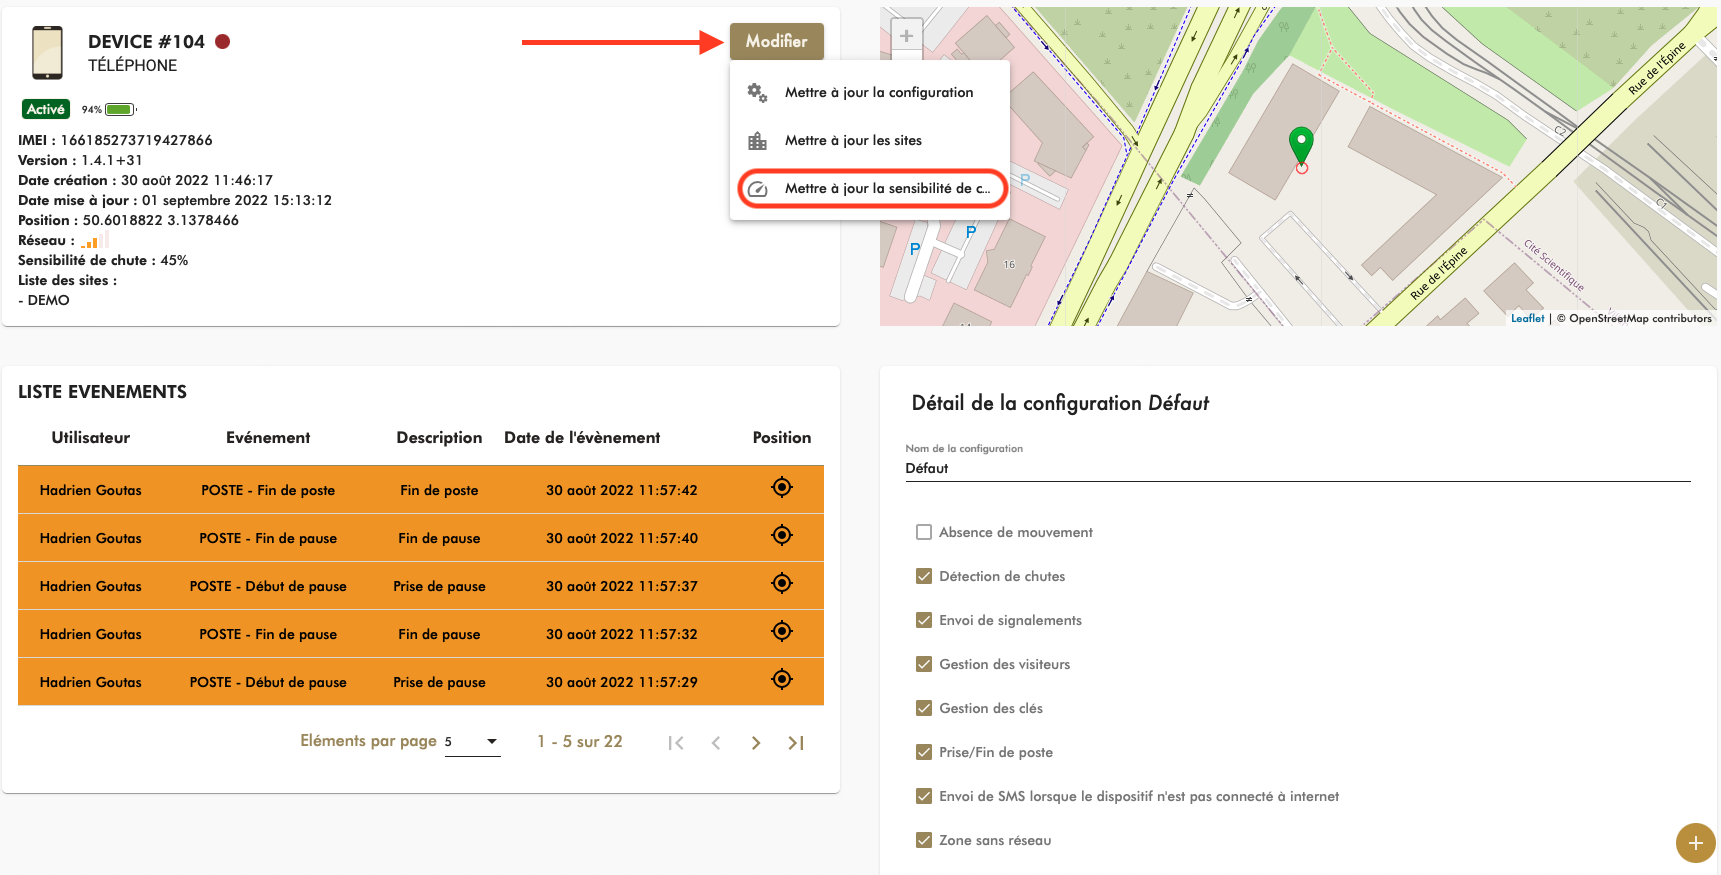Select Mettre à jour la configuration
Screen dimensions: 1721x875
[x=878, y=92]
